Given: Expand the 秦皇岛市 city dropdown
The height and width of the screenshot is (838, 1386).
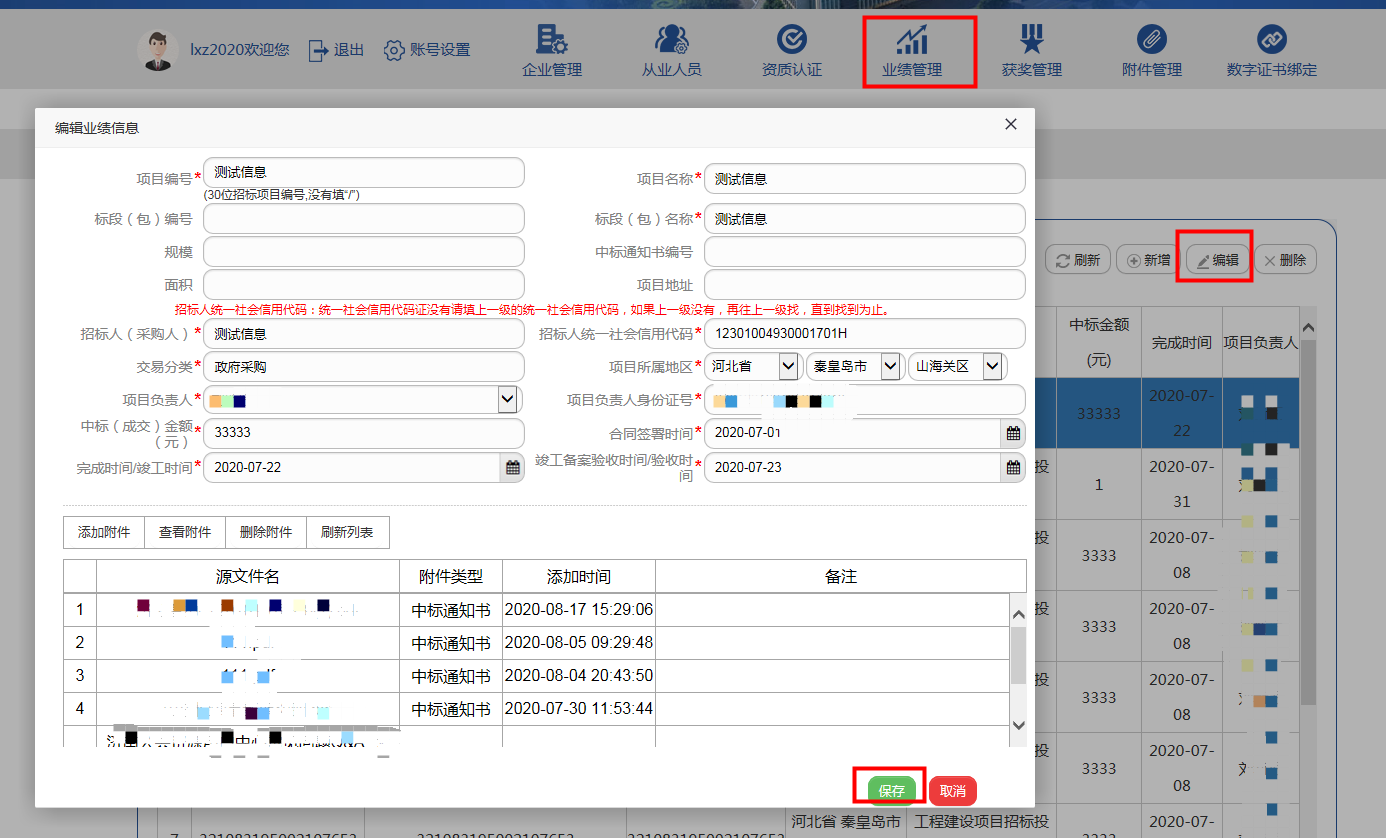Looking at the screenshot, I should click(890, 367).
